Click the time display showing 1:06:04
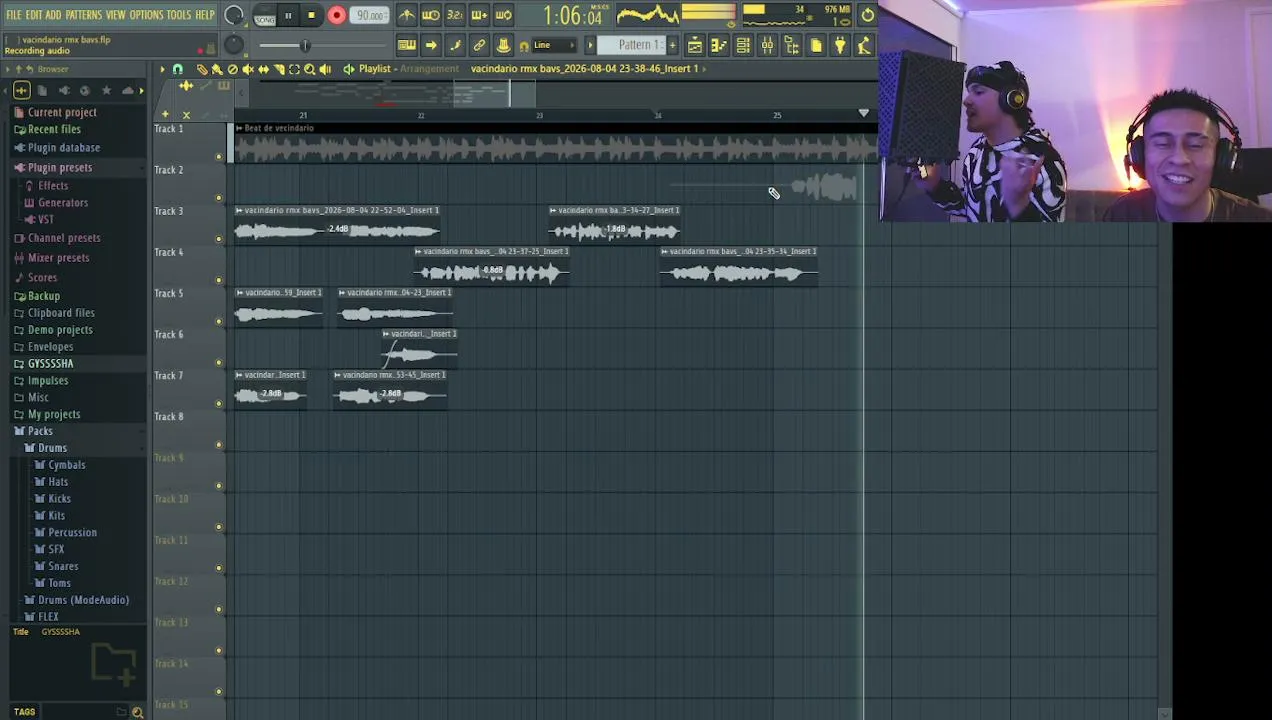The image size is (1272, 720). click(x=573, y=16)
